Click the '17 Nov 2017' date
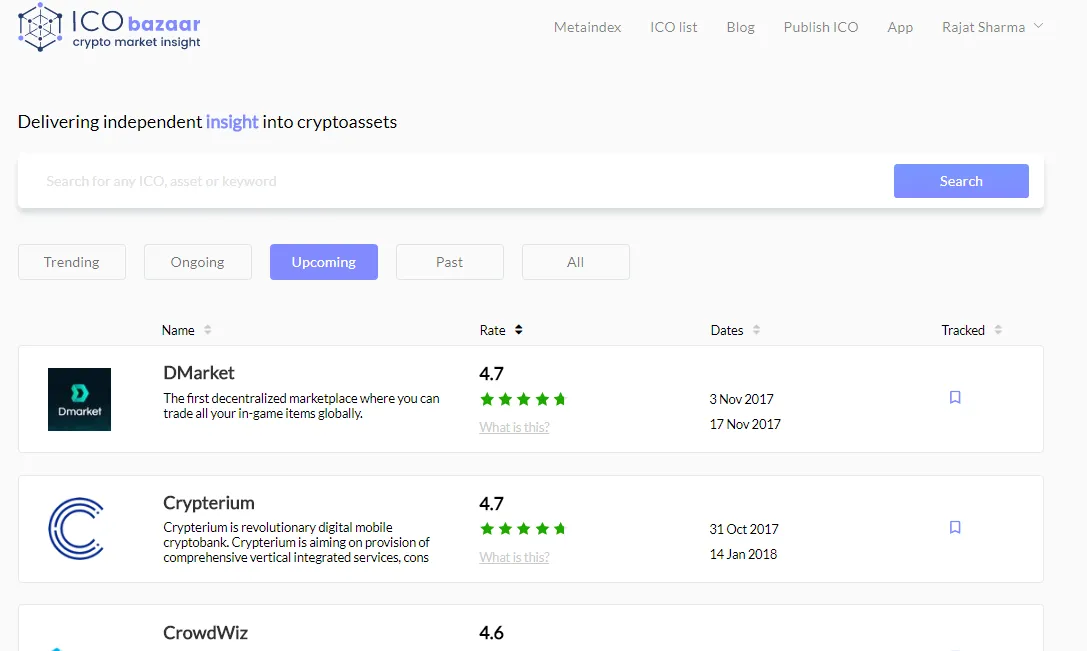 pos(745,424)
